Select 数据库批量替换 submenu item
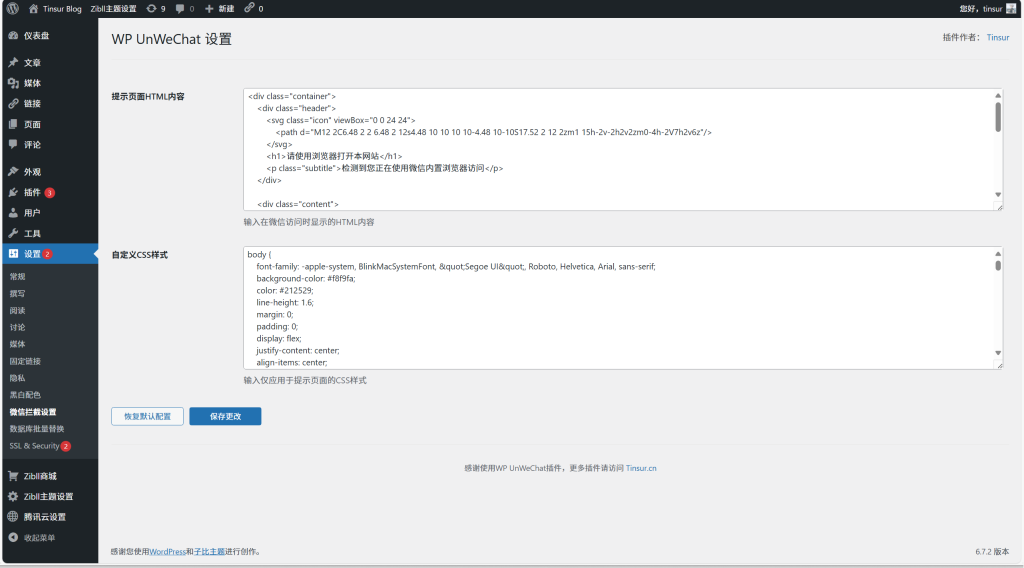Screen dimensions: 1024x568 (36, 429)
